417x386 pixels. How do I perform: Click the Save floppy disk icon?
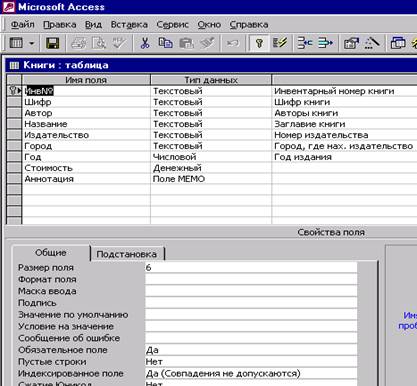click(52, 43)
